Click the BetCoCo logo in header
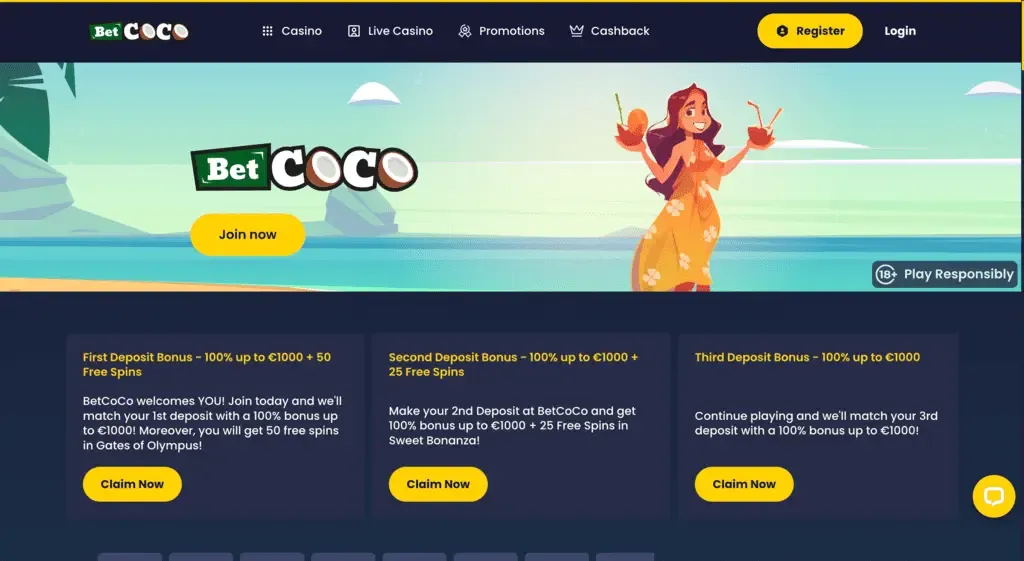Screen dimensions: 1024x561 pos(139,31)
